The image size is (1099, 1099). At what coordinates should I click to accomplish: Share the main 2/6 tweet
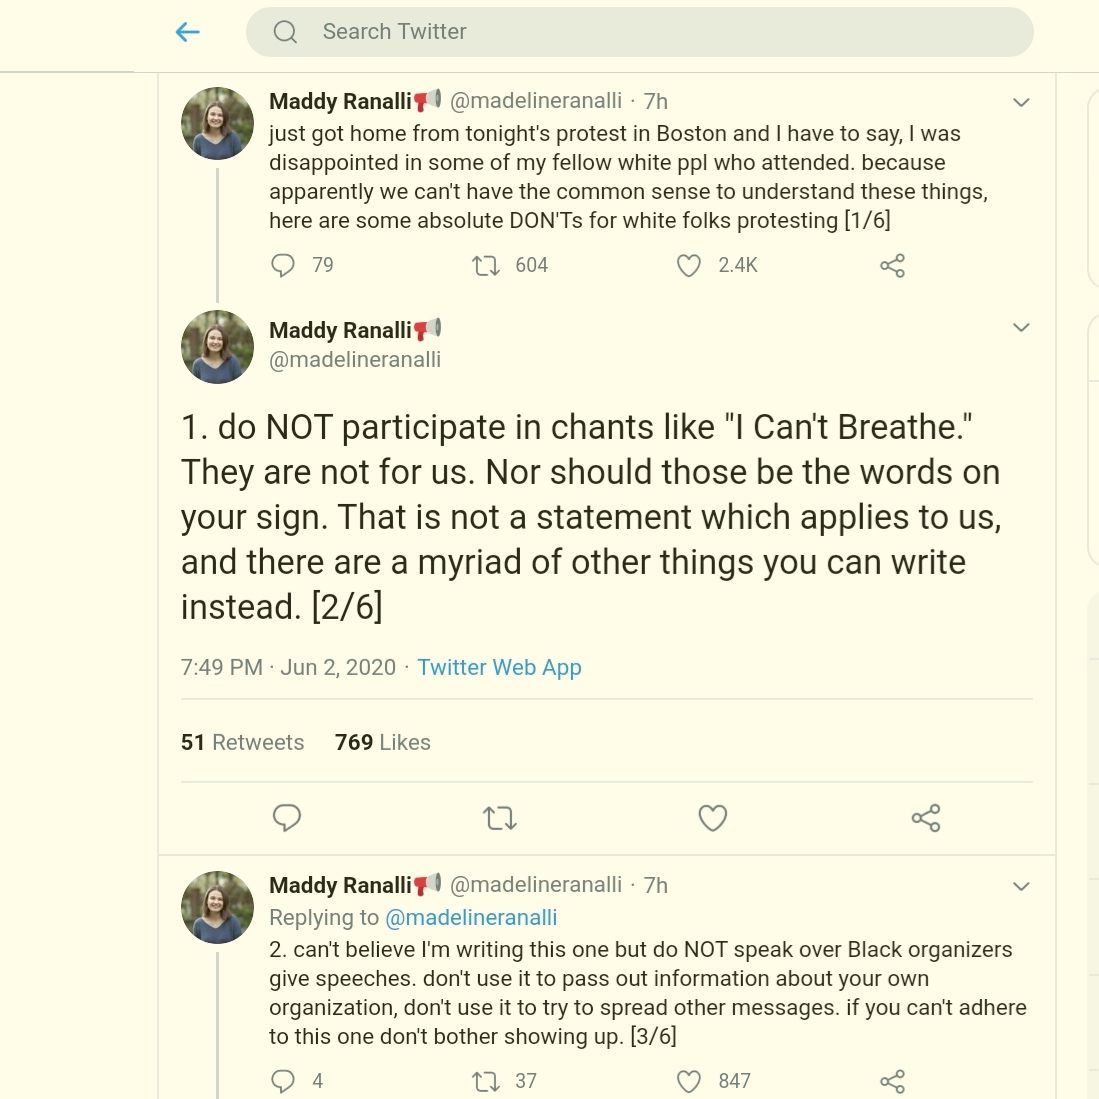[926, 818]
